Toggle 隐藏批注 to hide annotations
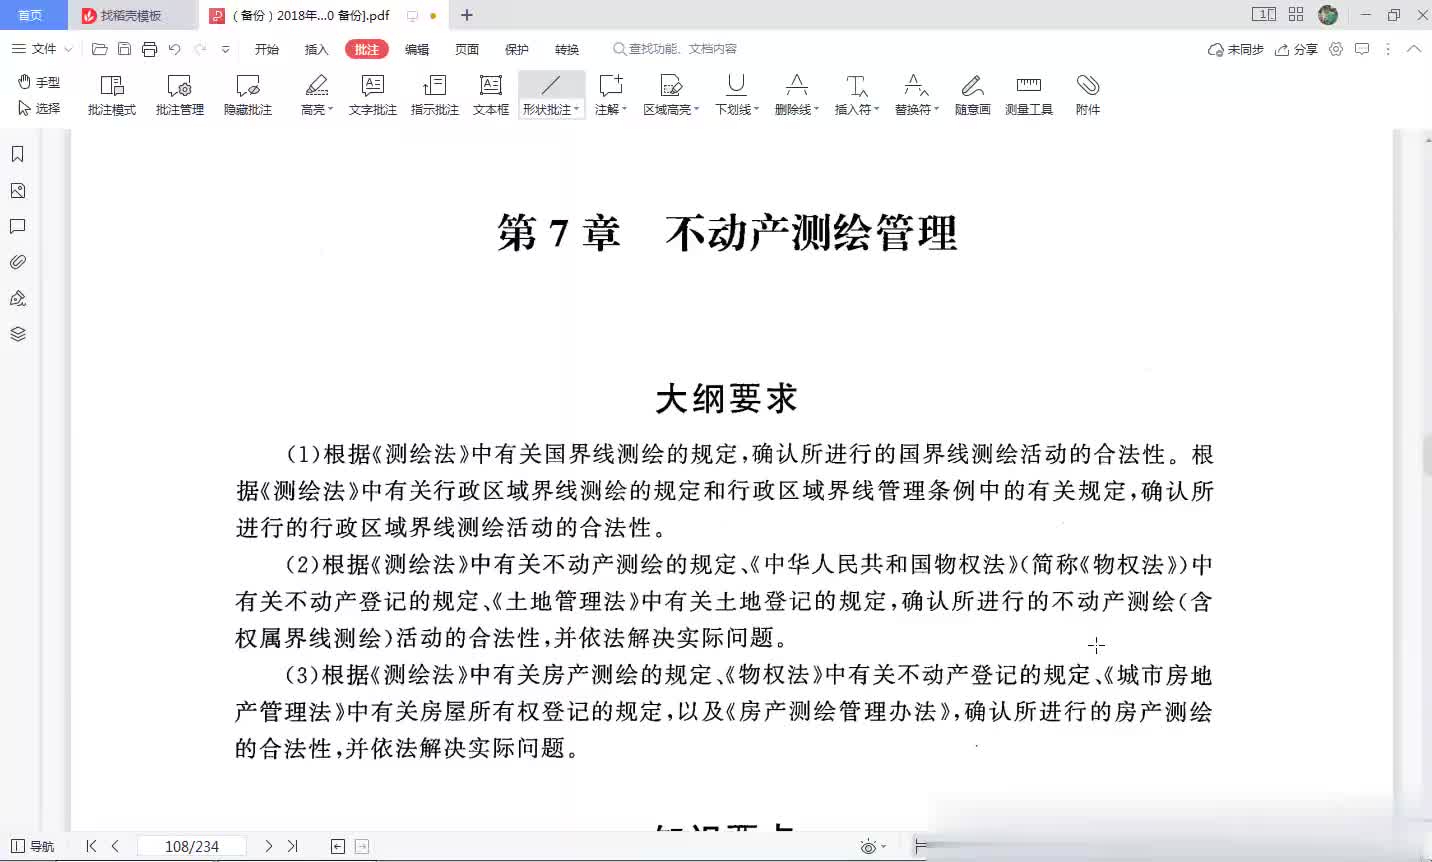The height and width of the screenshot is (862, 1432). point(248,95)
